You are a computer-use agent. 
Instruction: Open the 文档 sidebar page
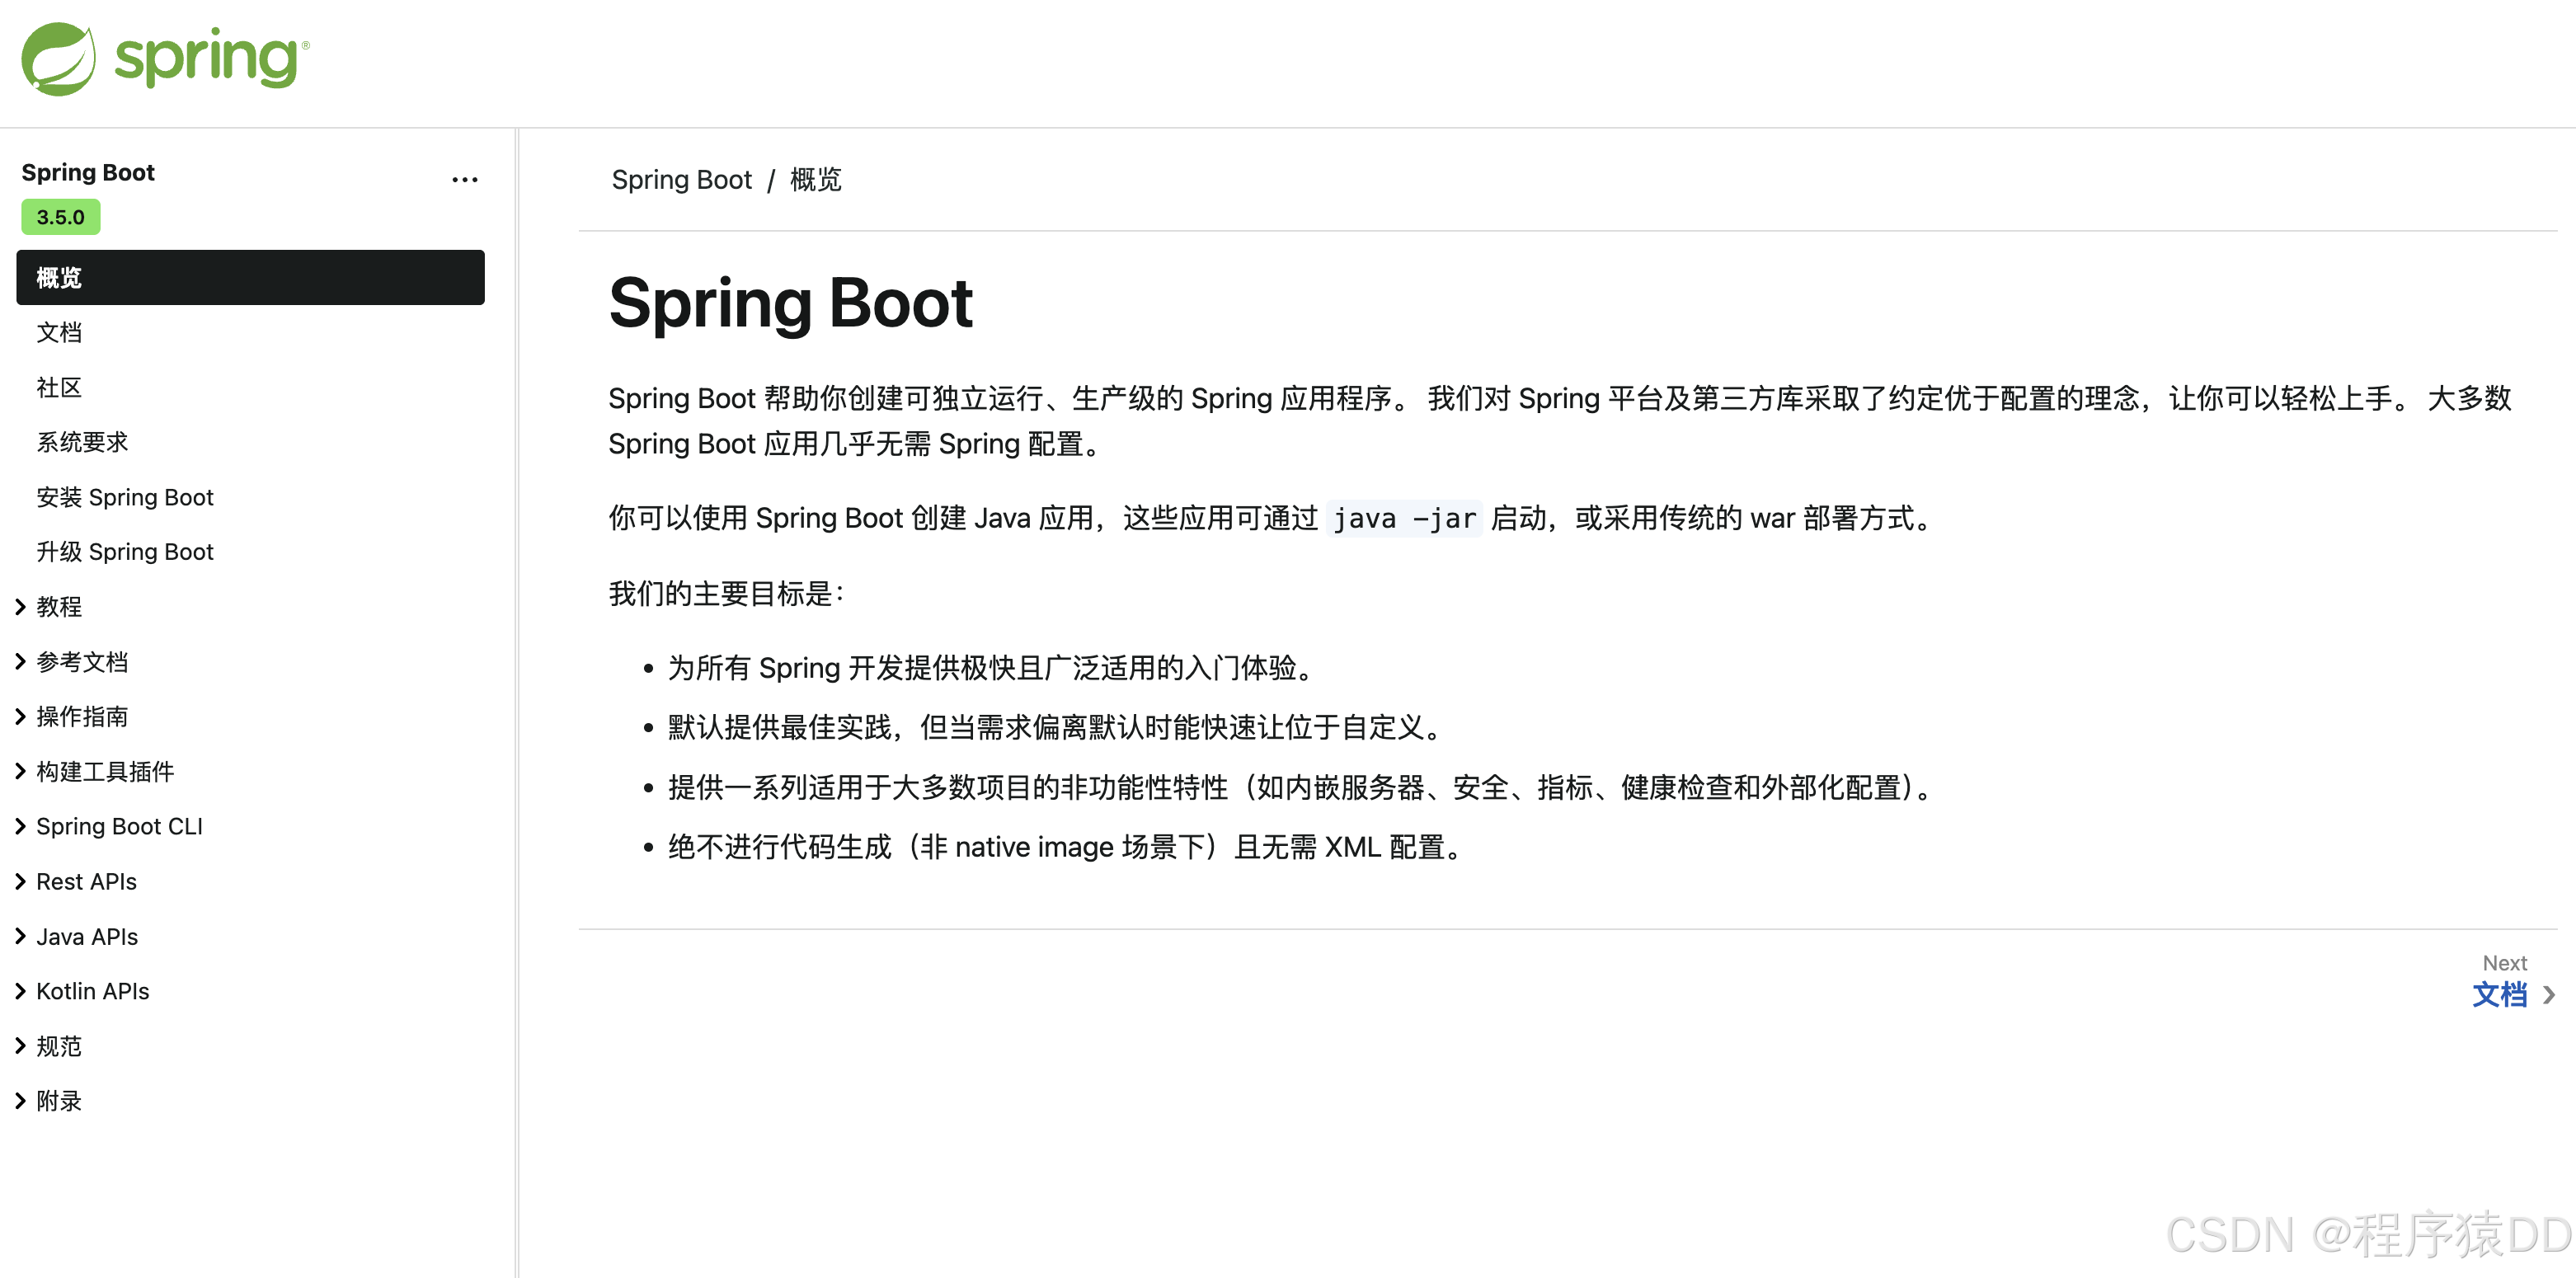[59, 332]
